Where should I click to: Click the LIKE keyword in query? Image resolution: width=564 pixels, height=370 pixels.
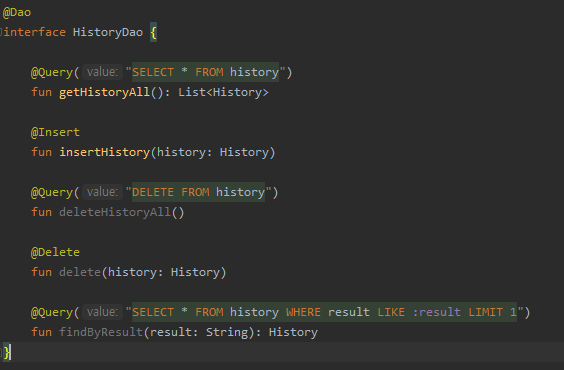pos(391,312)
